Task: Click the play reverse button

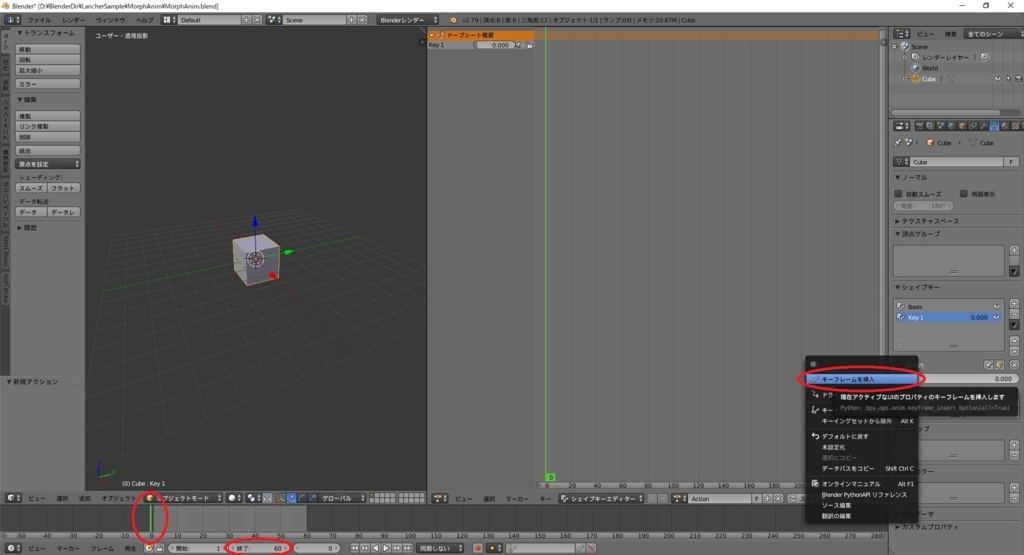Action: pyautogui.click(x=376, y=548)
